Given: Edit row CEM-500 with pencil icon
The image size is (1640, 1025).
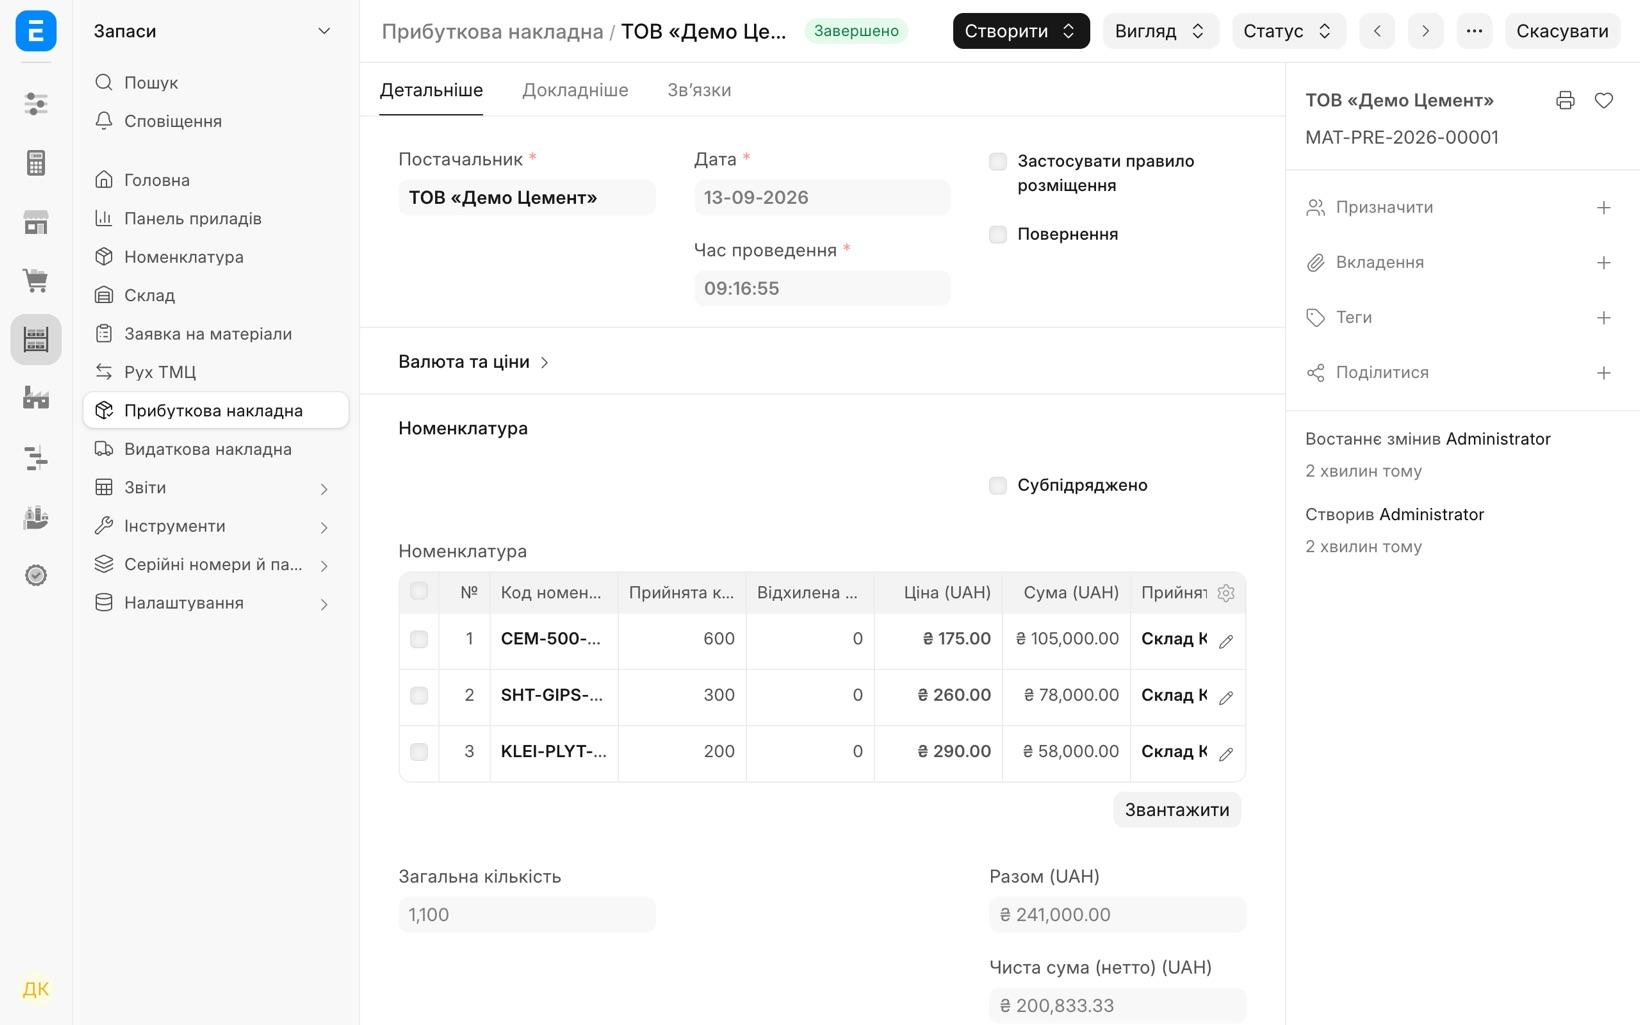Looking at the screenshot, I should coord(1226,641).
